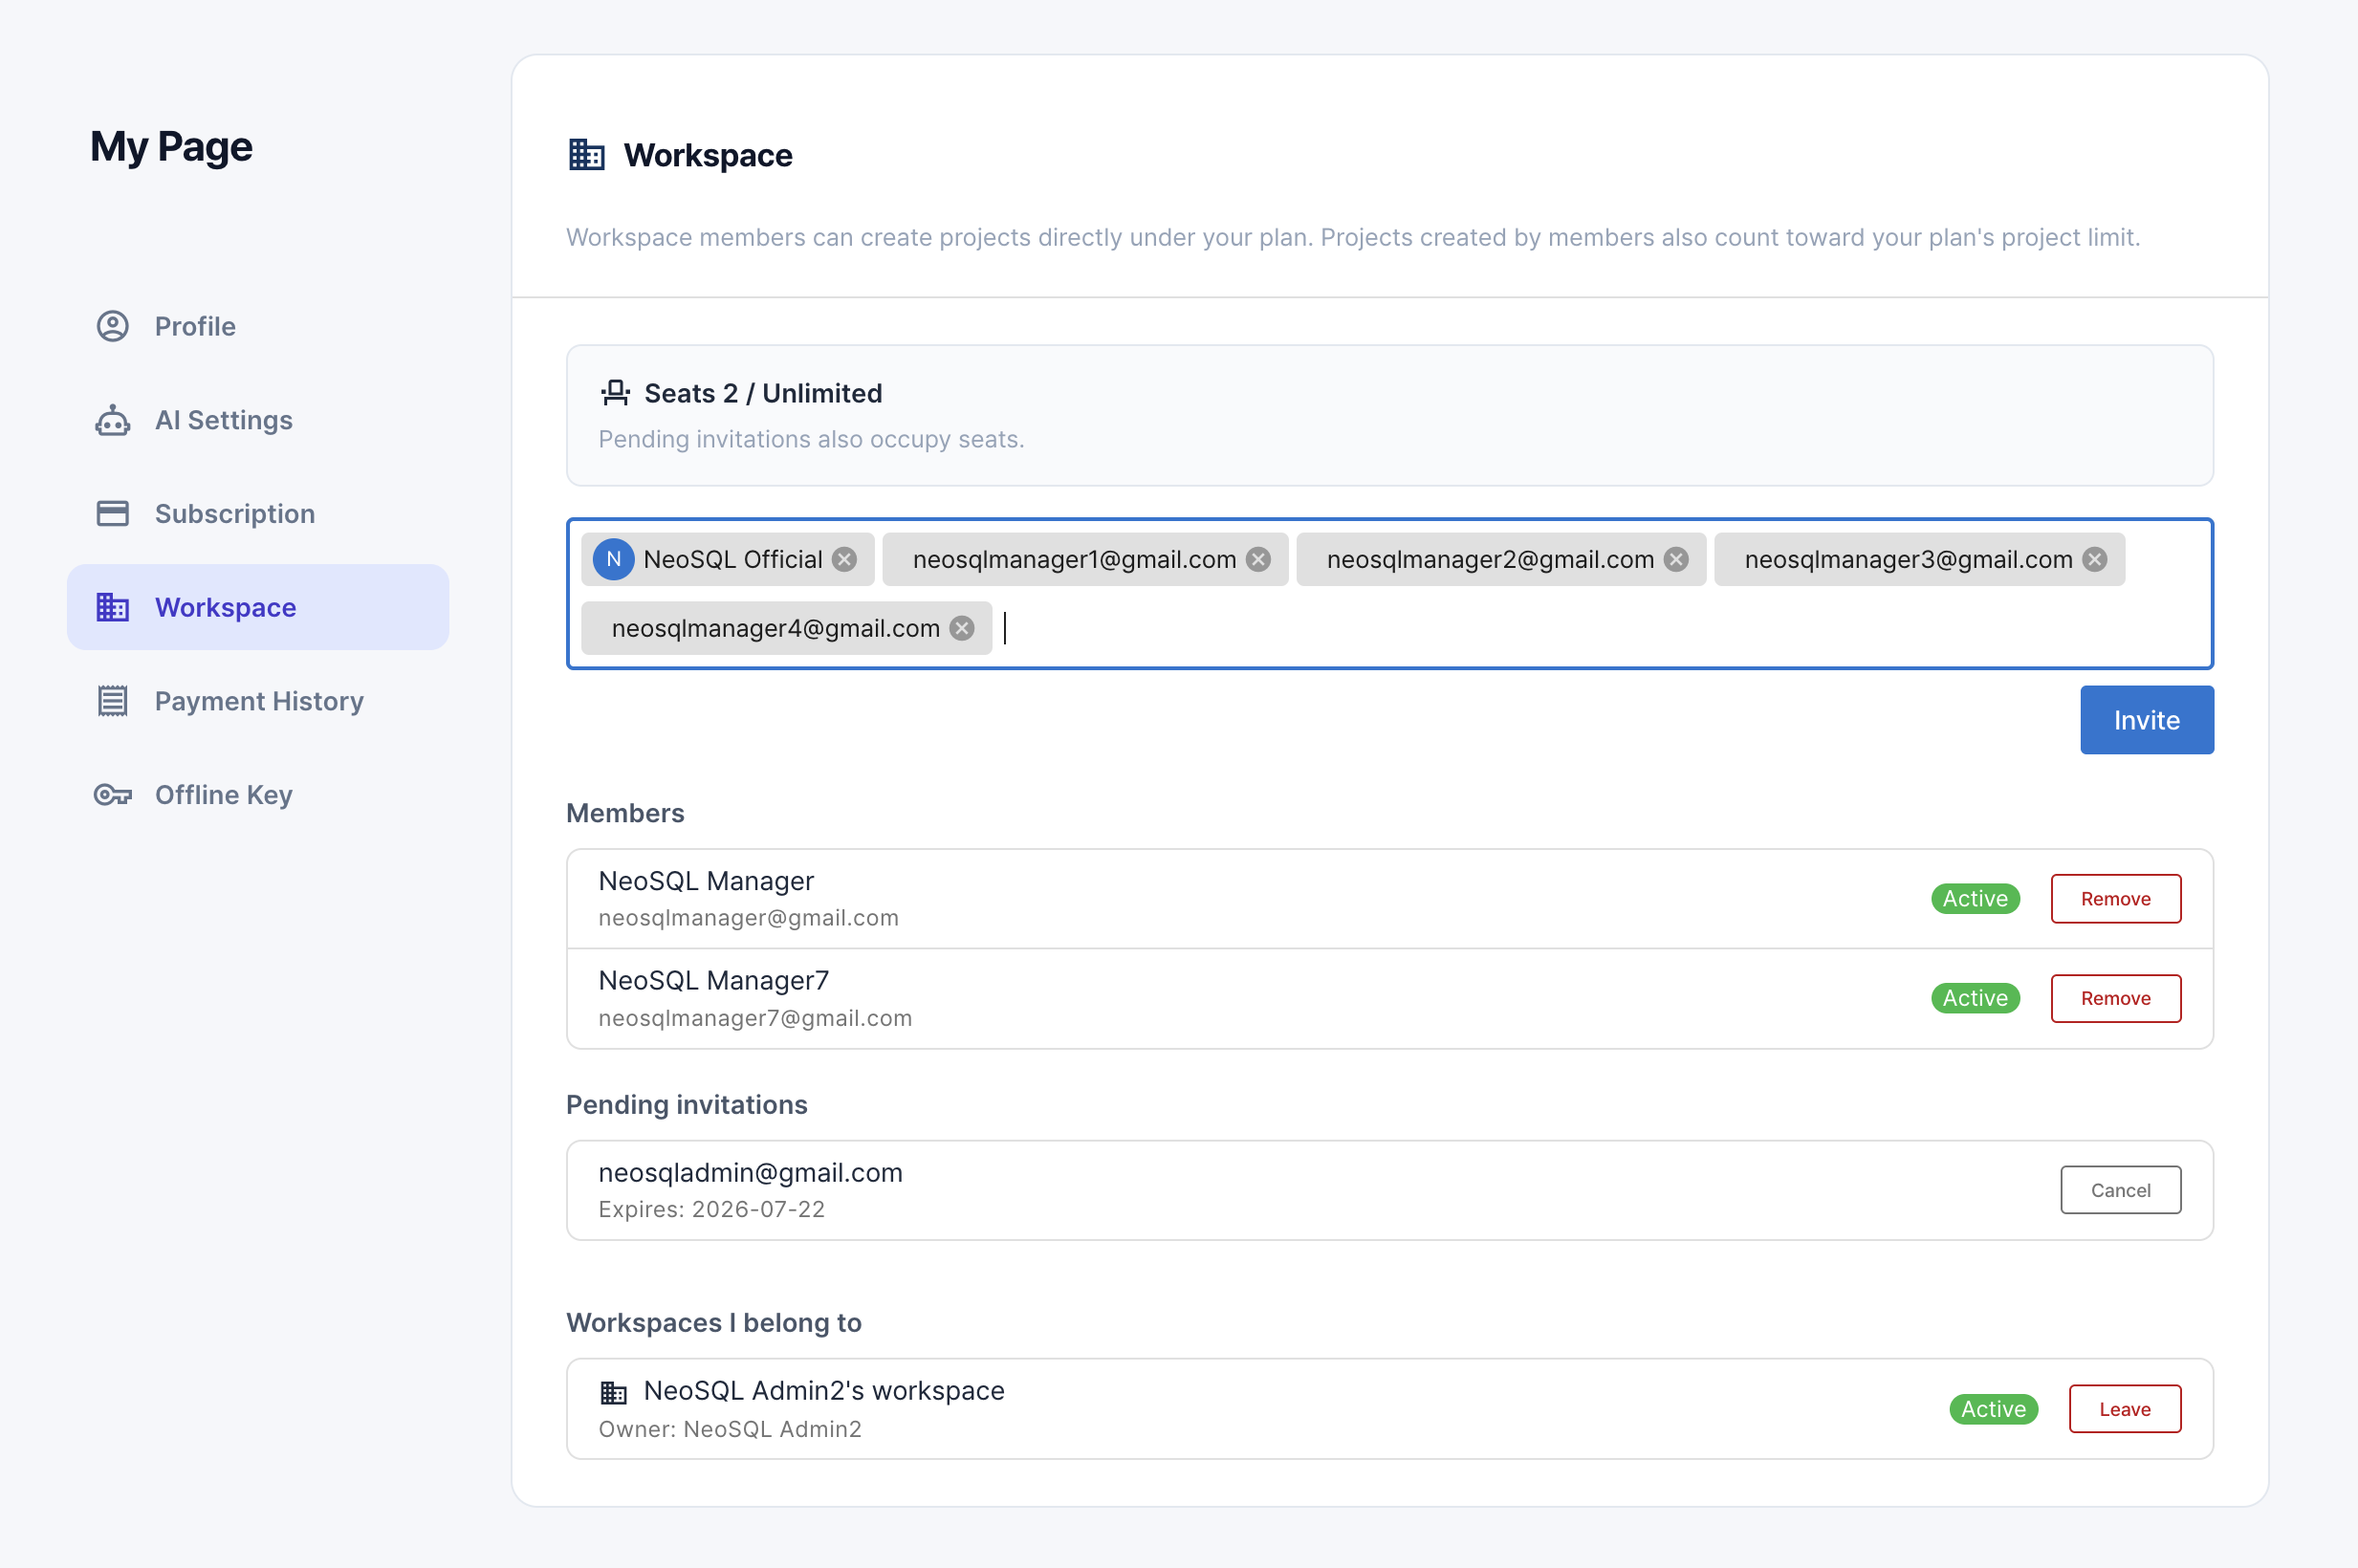Click the "Seats 2 / Unlimited" text
Screen dimensions: 2358x1568
(763, 393)
